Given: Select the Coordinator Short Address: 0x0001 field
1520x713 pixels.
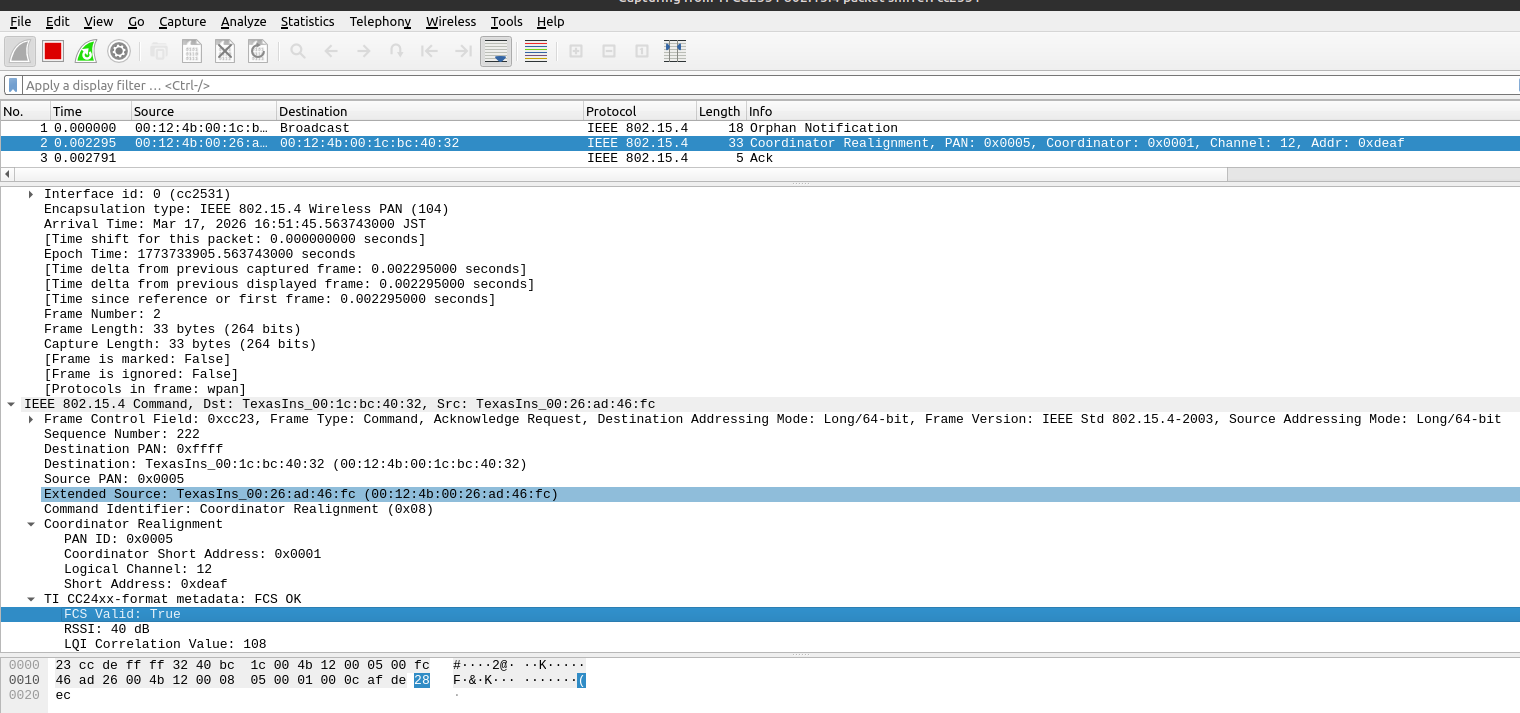Looking at the screenshot, I should [192, 554].
